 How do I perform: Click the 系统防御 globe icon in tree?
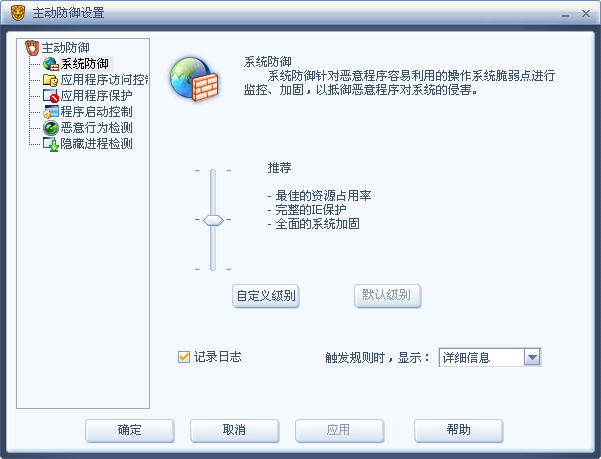point(51,64)
